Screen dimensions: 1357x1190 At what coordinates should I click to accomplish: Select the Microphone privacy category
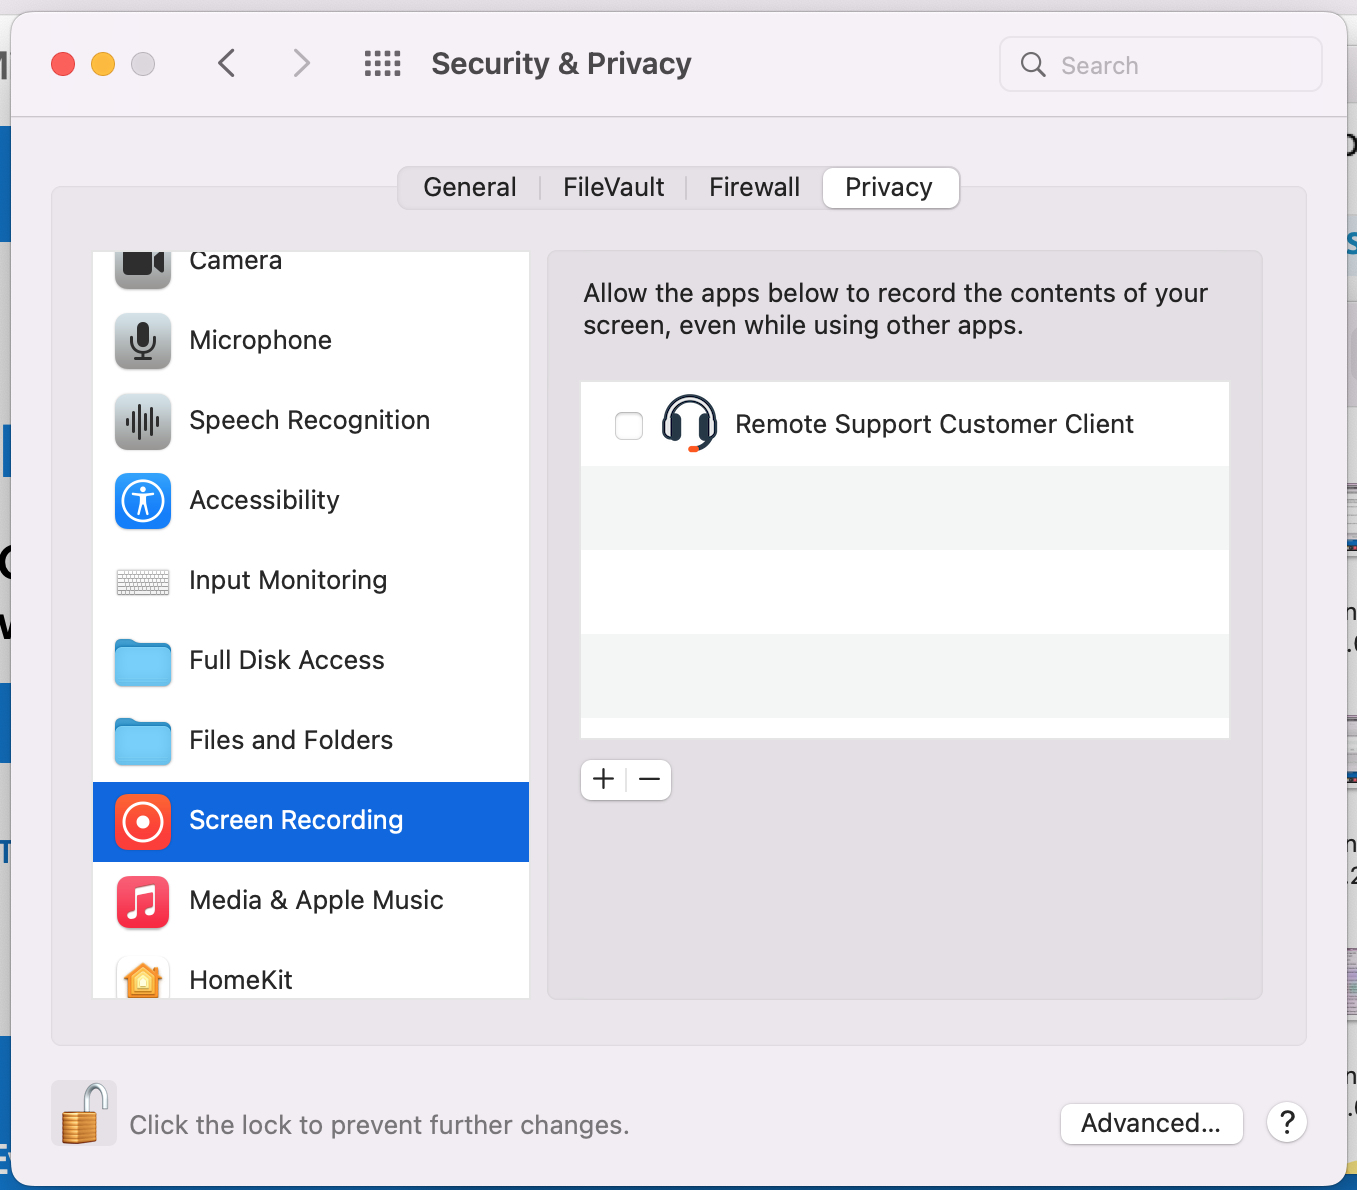click(310, 340)
